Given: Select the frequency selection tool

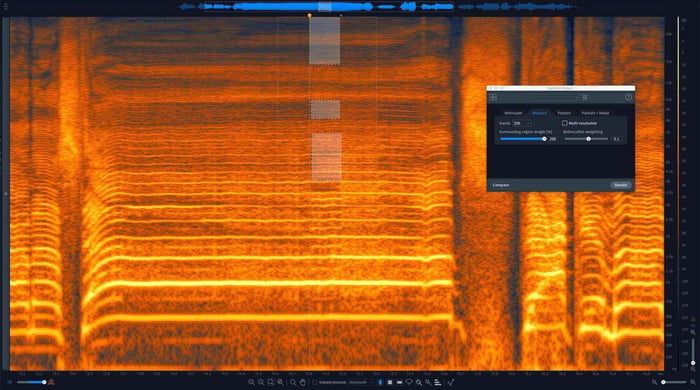Looking at the screenshot, I should click(399, 382).
